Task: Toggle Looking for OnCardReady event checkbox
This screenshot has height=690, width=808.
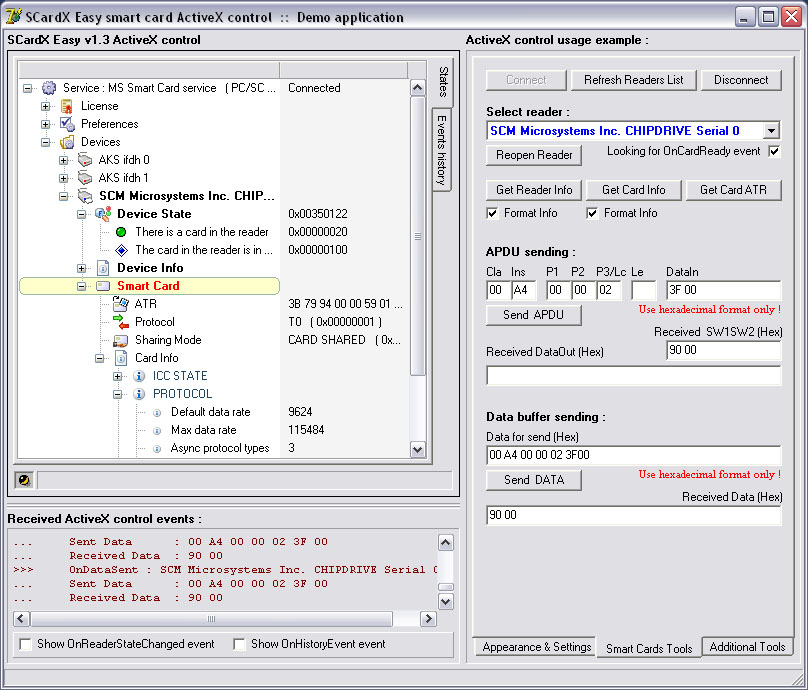Action: (774, 152)
